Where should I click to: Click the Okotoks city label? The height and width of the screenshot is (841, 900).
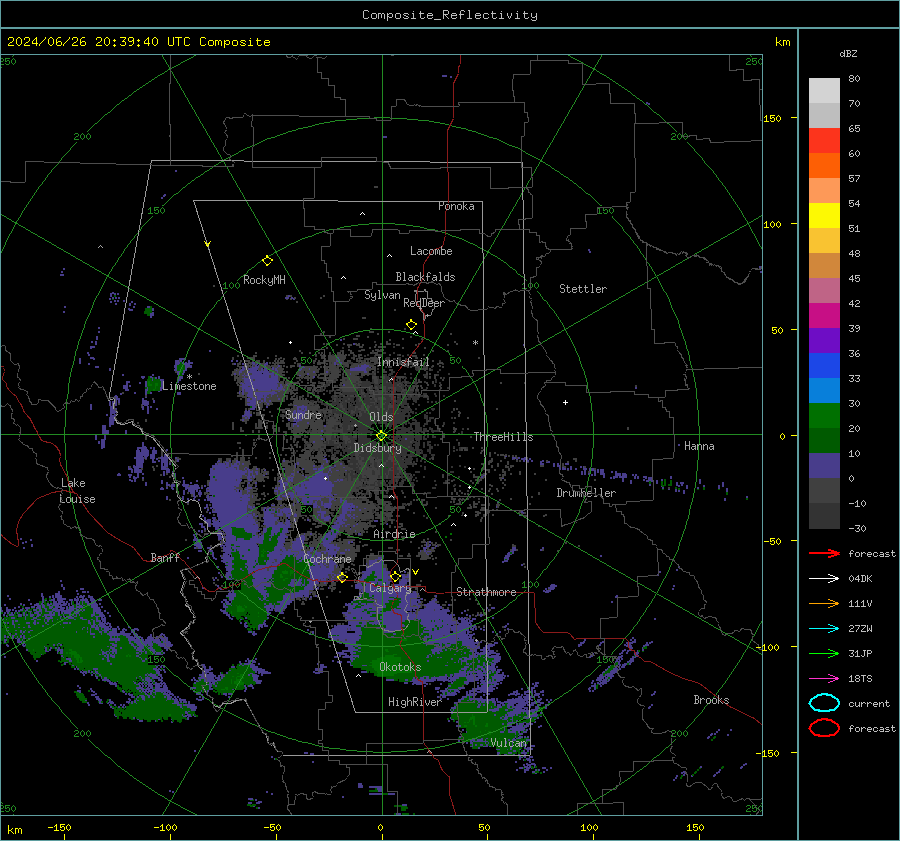point(400,667)
